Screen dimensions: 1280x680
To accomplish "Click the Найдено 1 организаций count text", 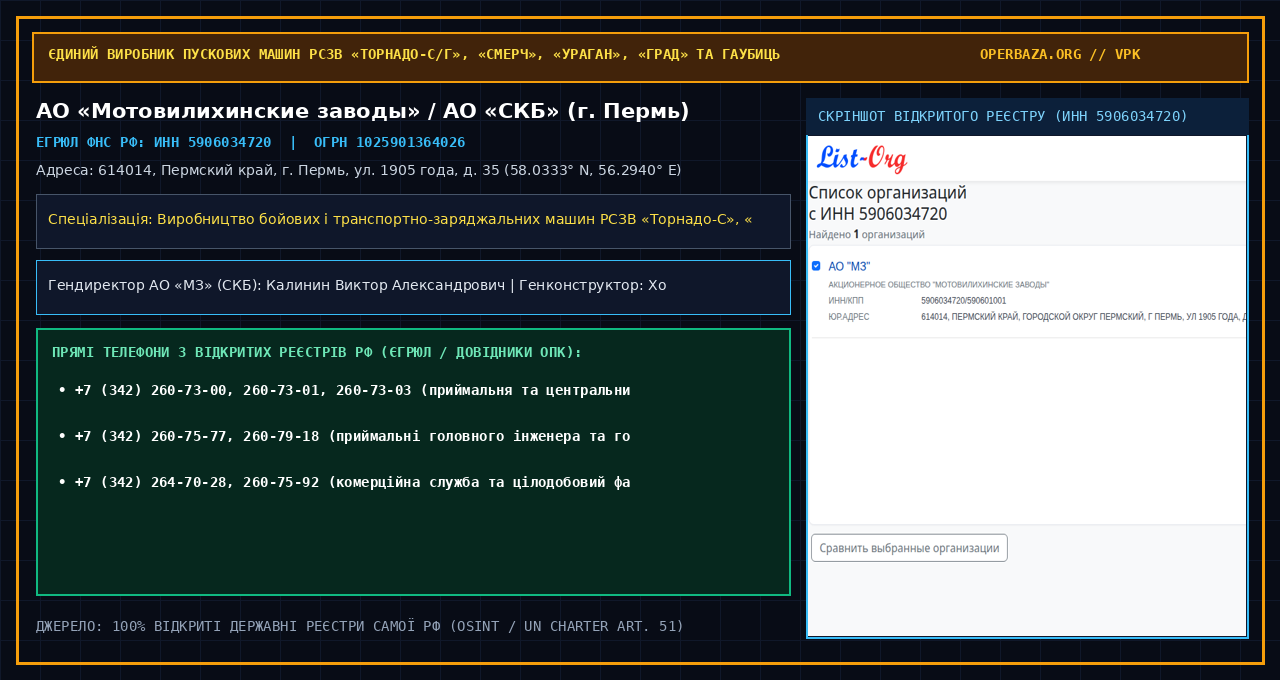I will click(x=866, y=234).
